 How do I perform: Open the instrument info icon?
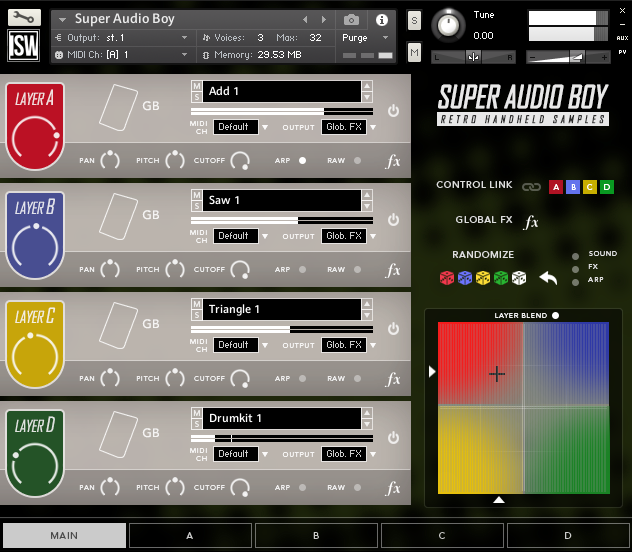[381, 20]
